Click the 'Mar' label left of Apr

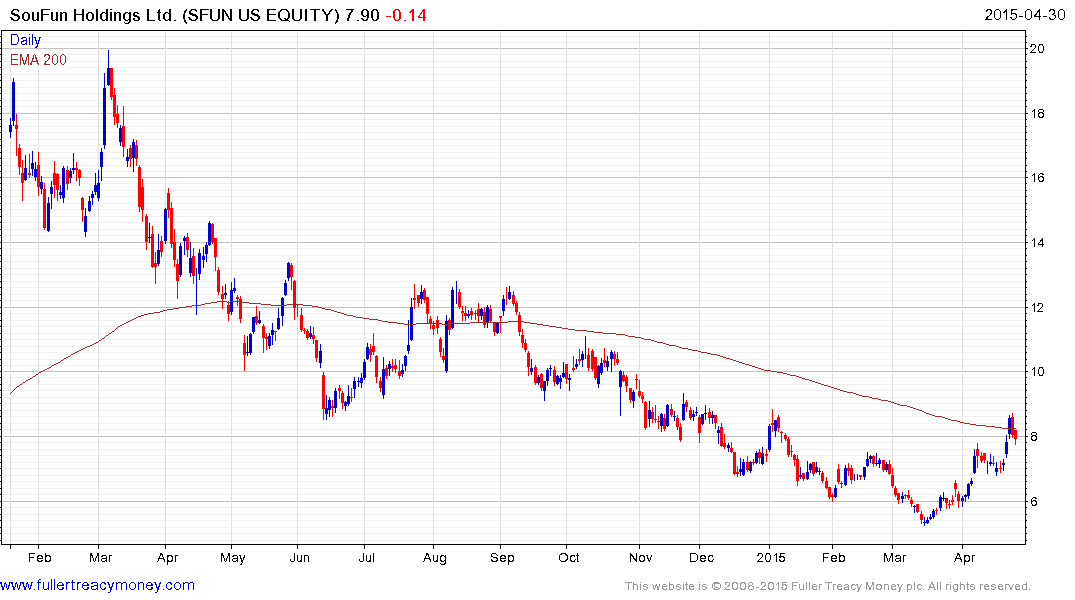[x=101, y=557]
